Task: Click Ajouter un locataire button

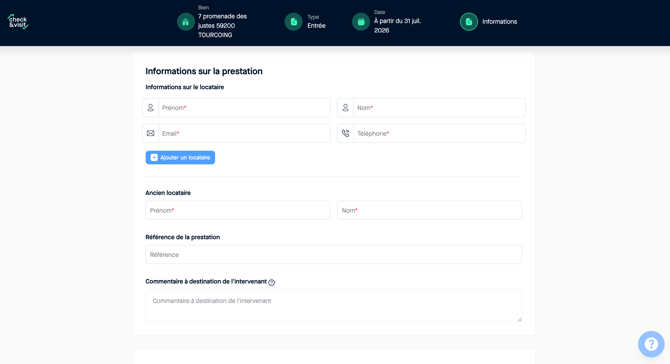Action: coord(180,158)
